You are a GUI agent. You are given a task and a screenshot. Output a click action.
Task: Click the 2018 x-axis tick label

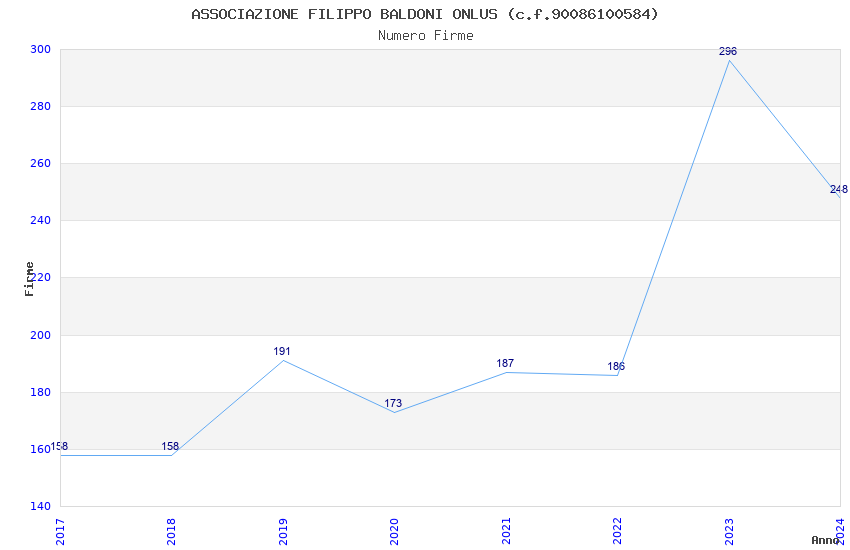tap(171, 532)
